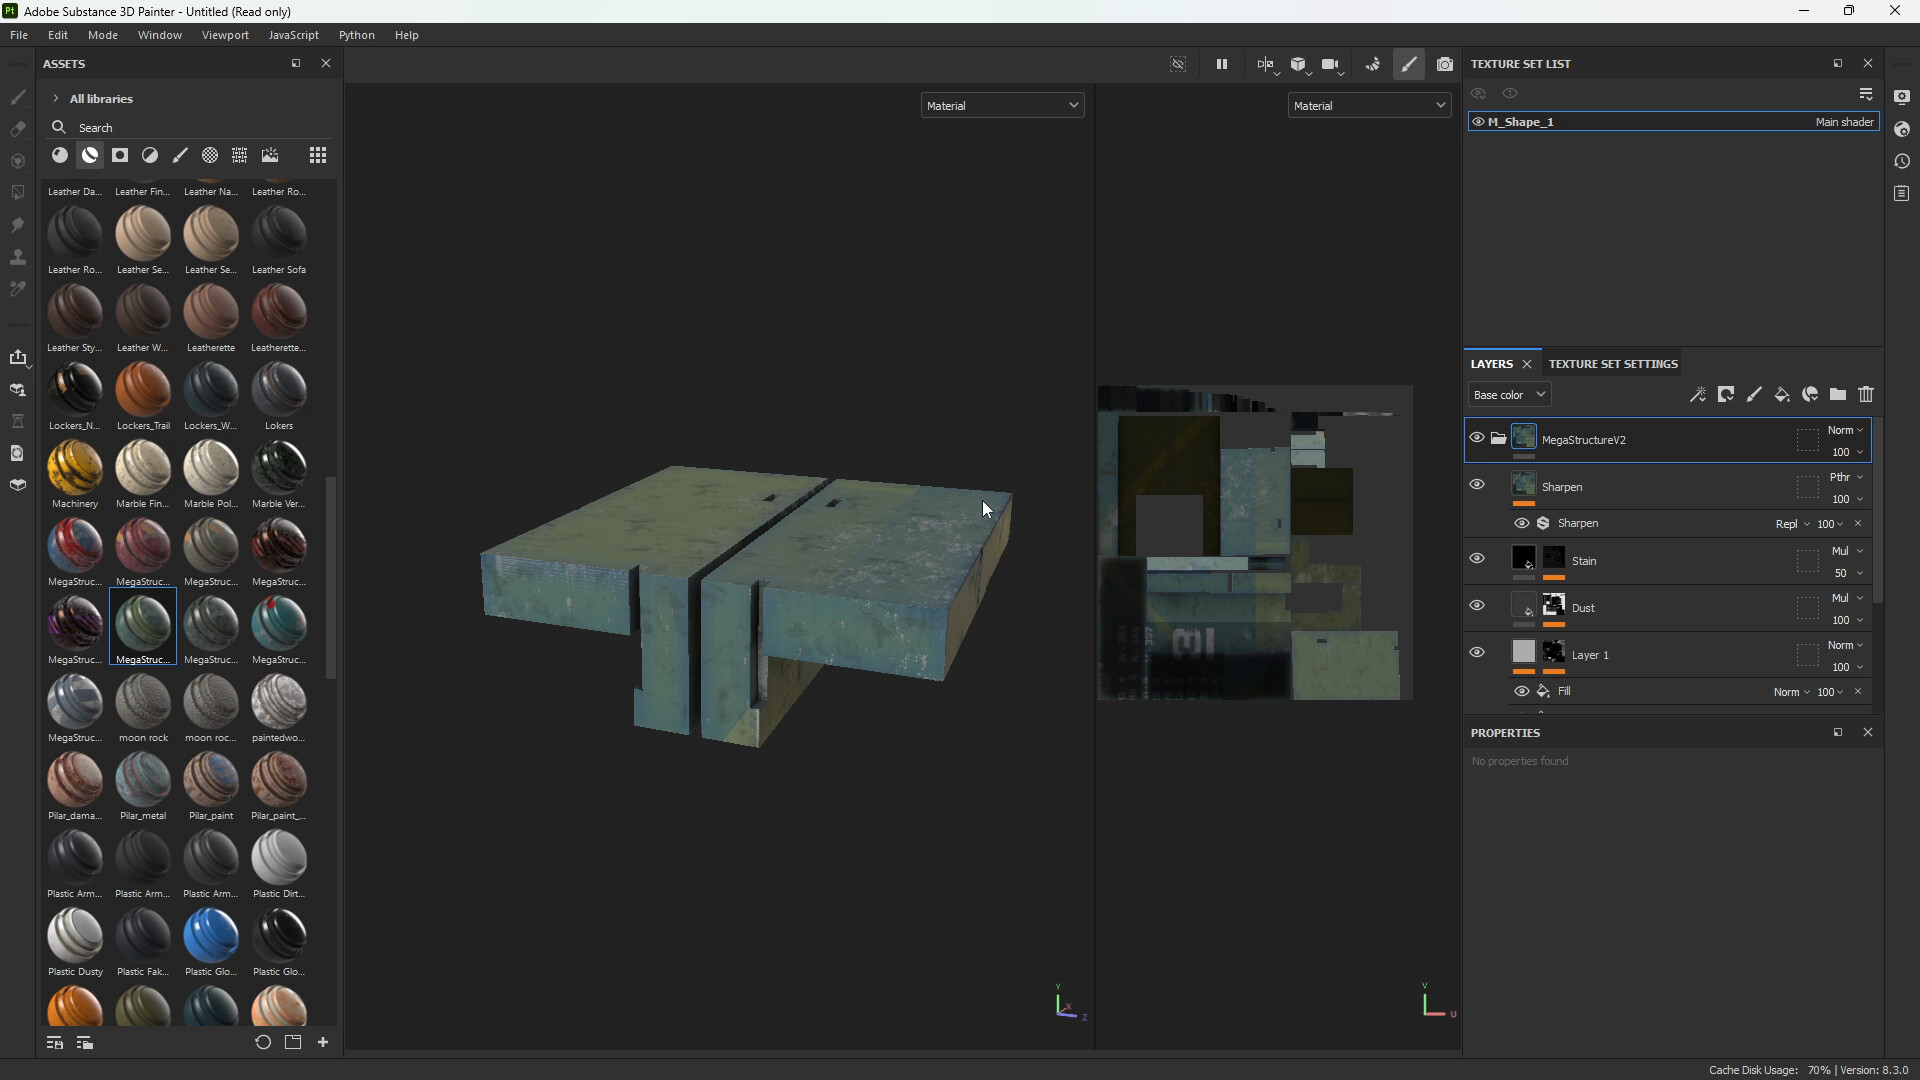Open the Base color channel dropdown
The height and width of the screenshot is (1080, 1920).
click(x=1509, y=395)
